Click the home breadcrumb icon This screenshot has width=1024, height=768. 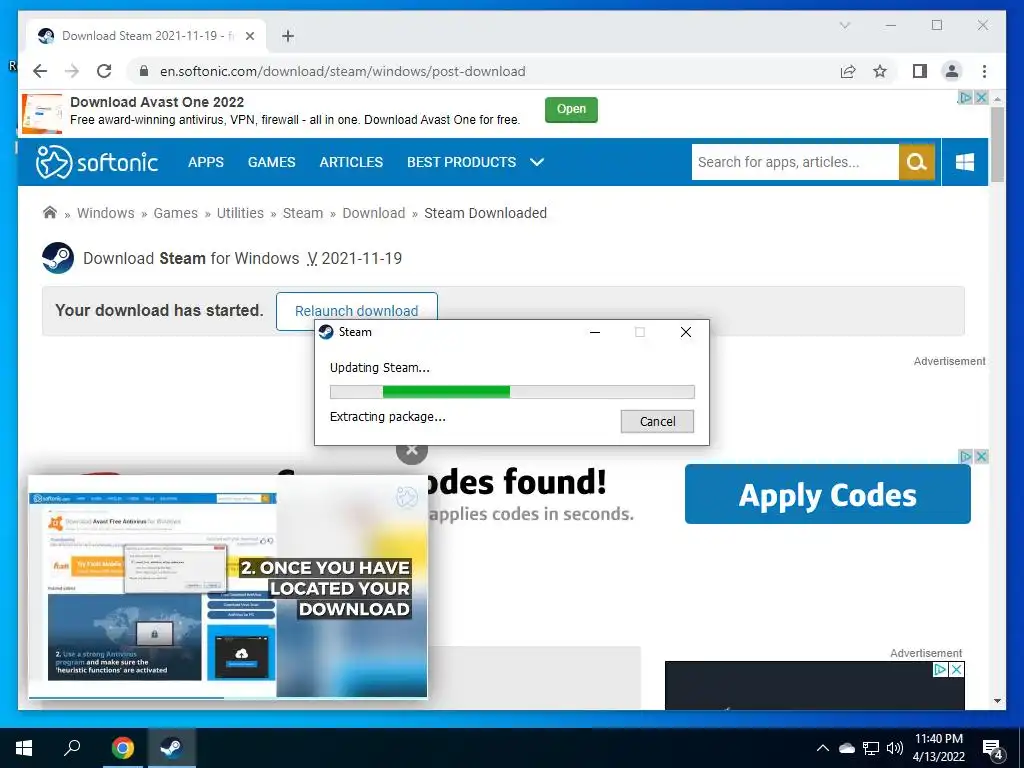pos(50,212)
